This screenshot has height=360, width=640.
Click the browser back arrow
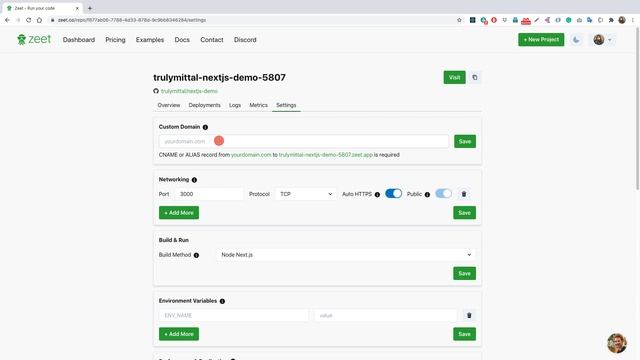click(7, 20)
